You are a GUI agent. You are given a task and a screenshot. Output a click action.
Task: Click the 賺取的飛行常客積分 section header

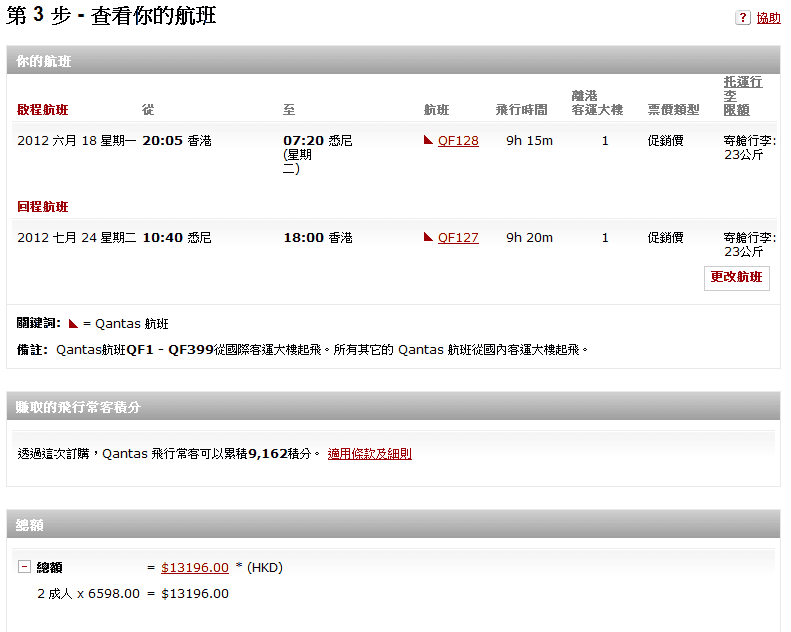tap(78, 407)
